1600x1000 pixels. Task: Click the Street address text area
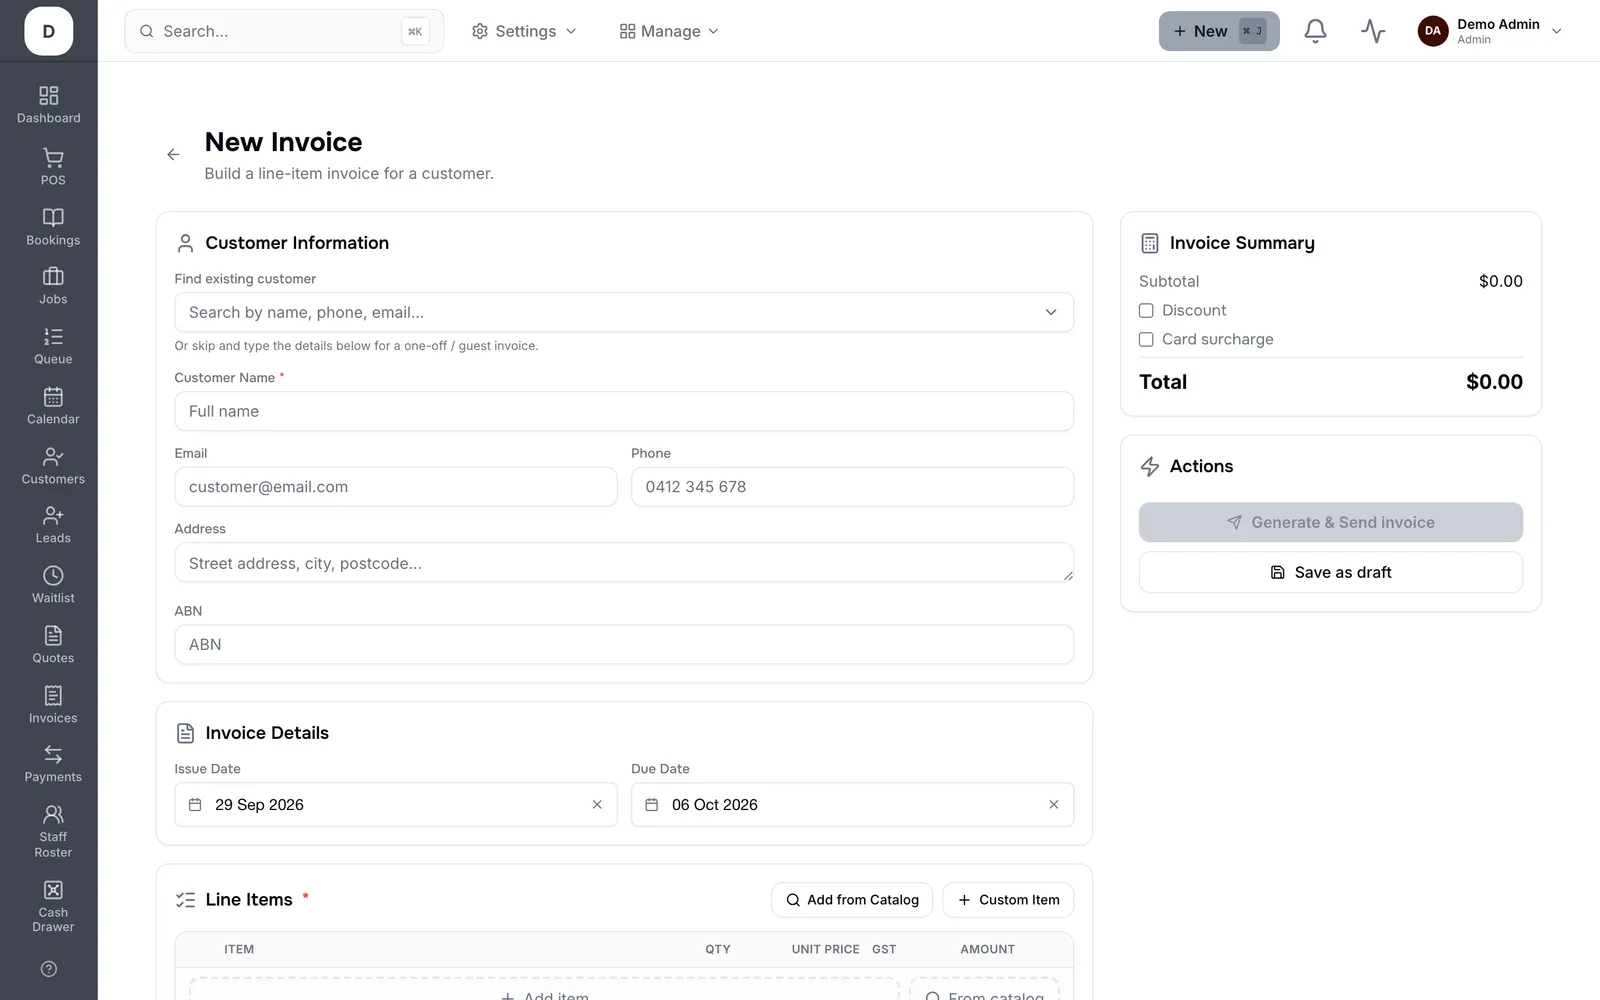point(624,563)
